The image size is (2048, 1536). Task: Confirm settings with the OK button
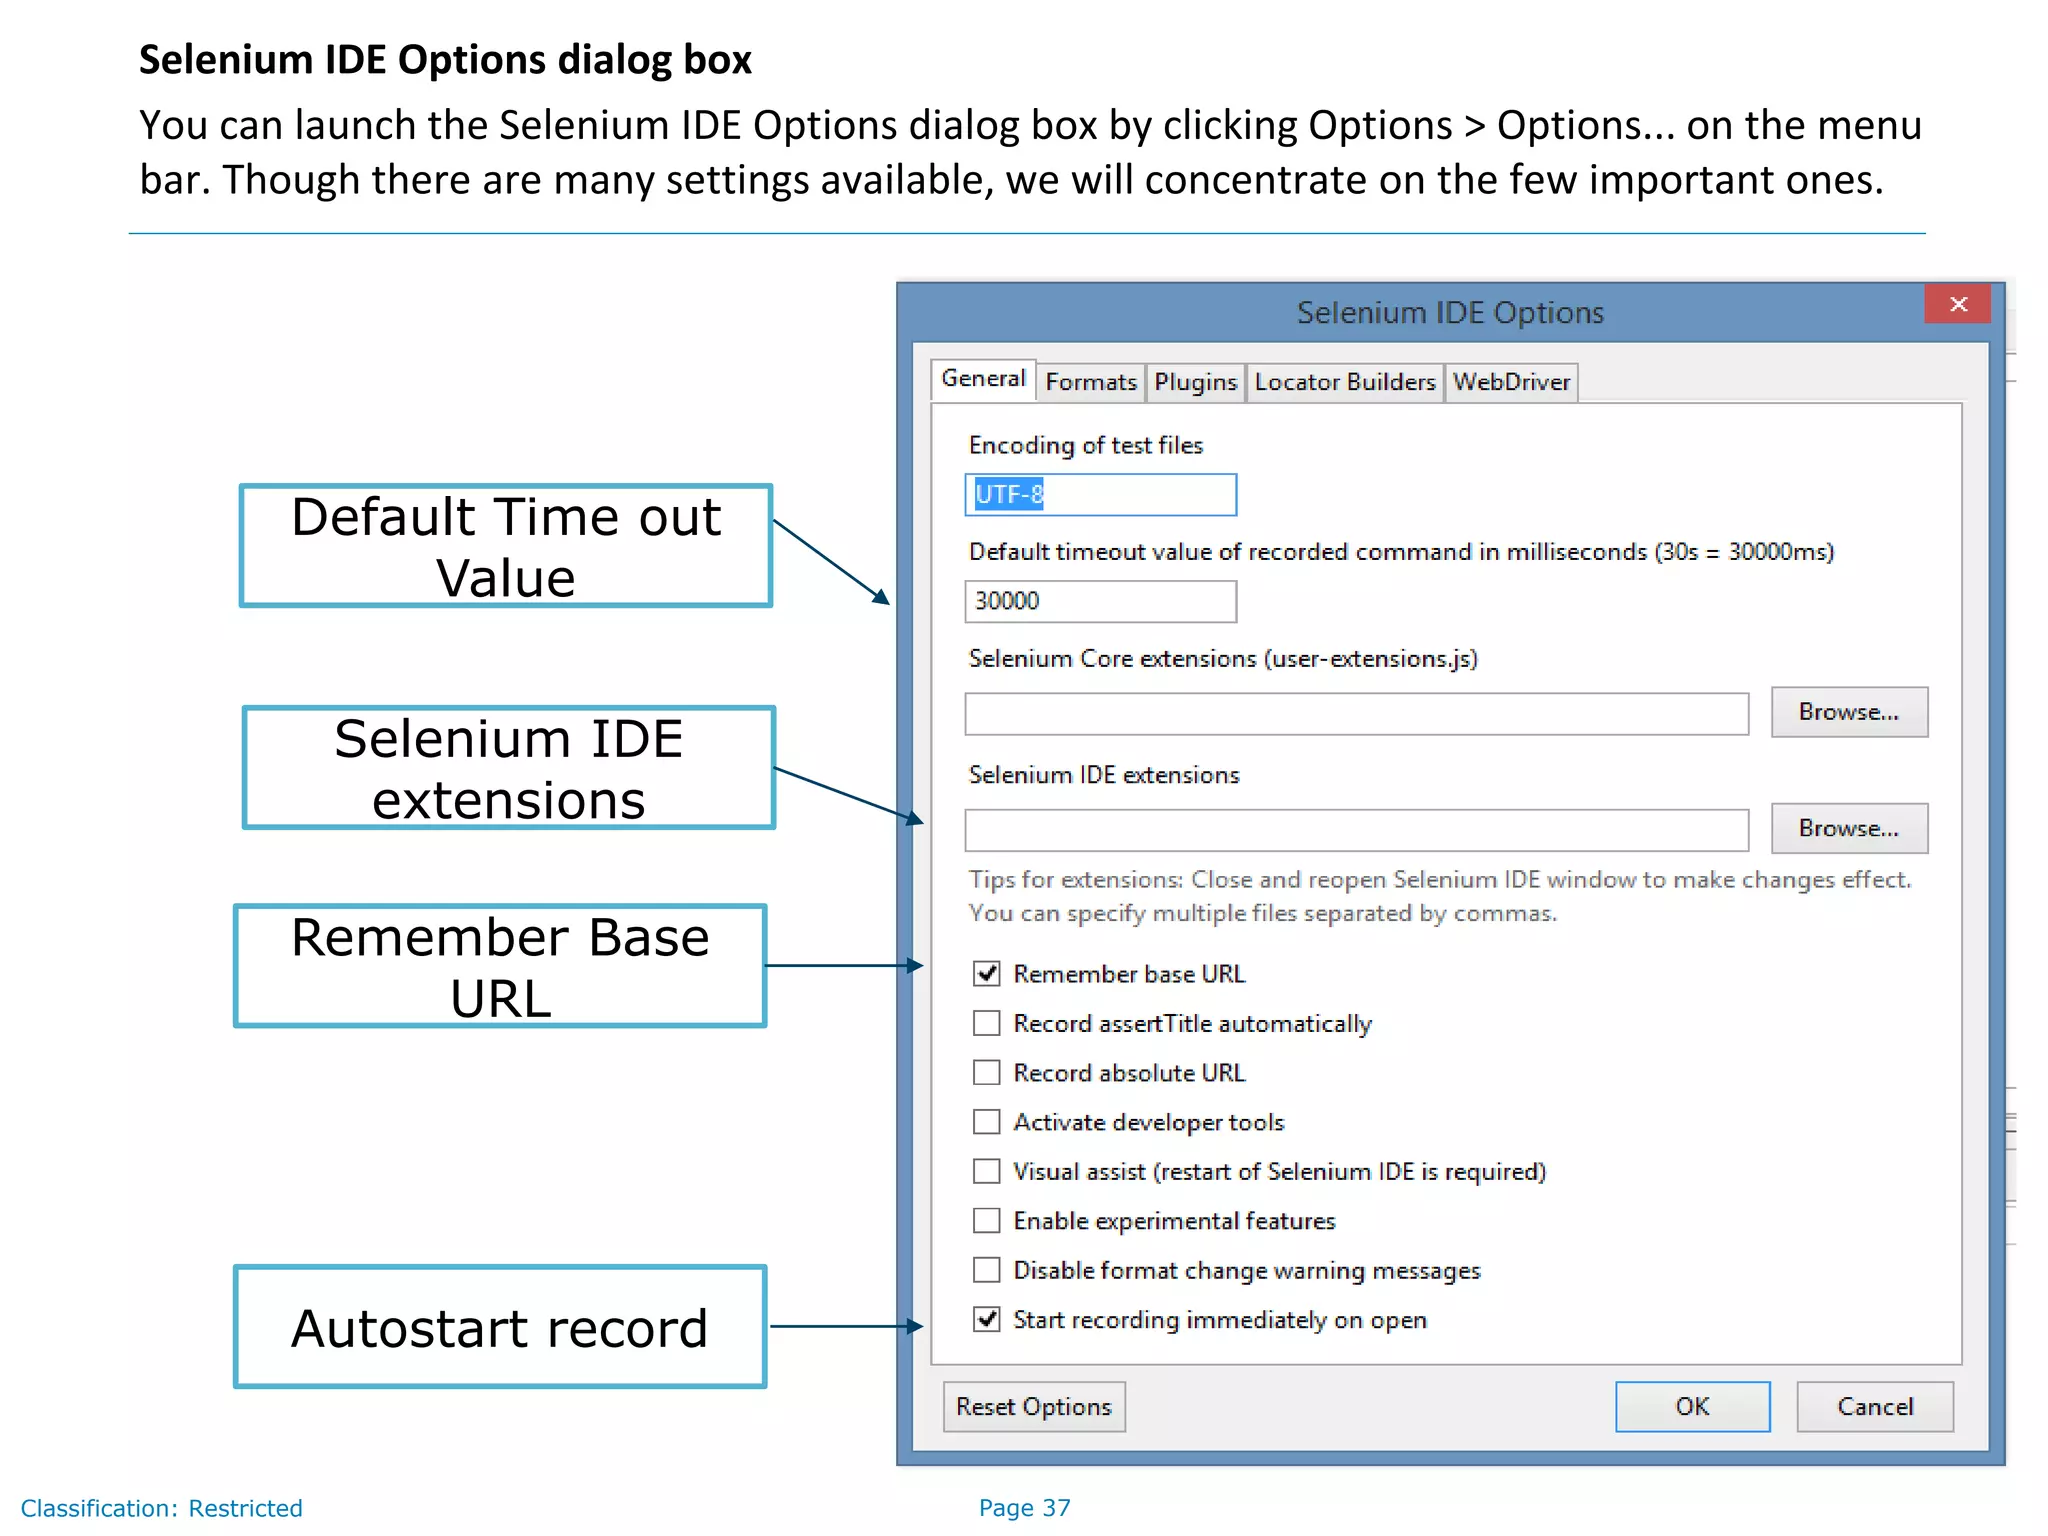click(1692, 1407)
